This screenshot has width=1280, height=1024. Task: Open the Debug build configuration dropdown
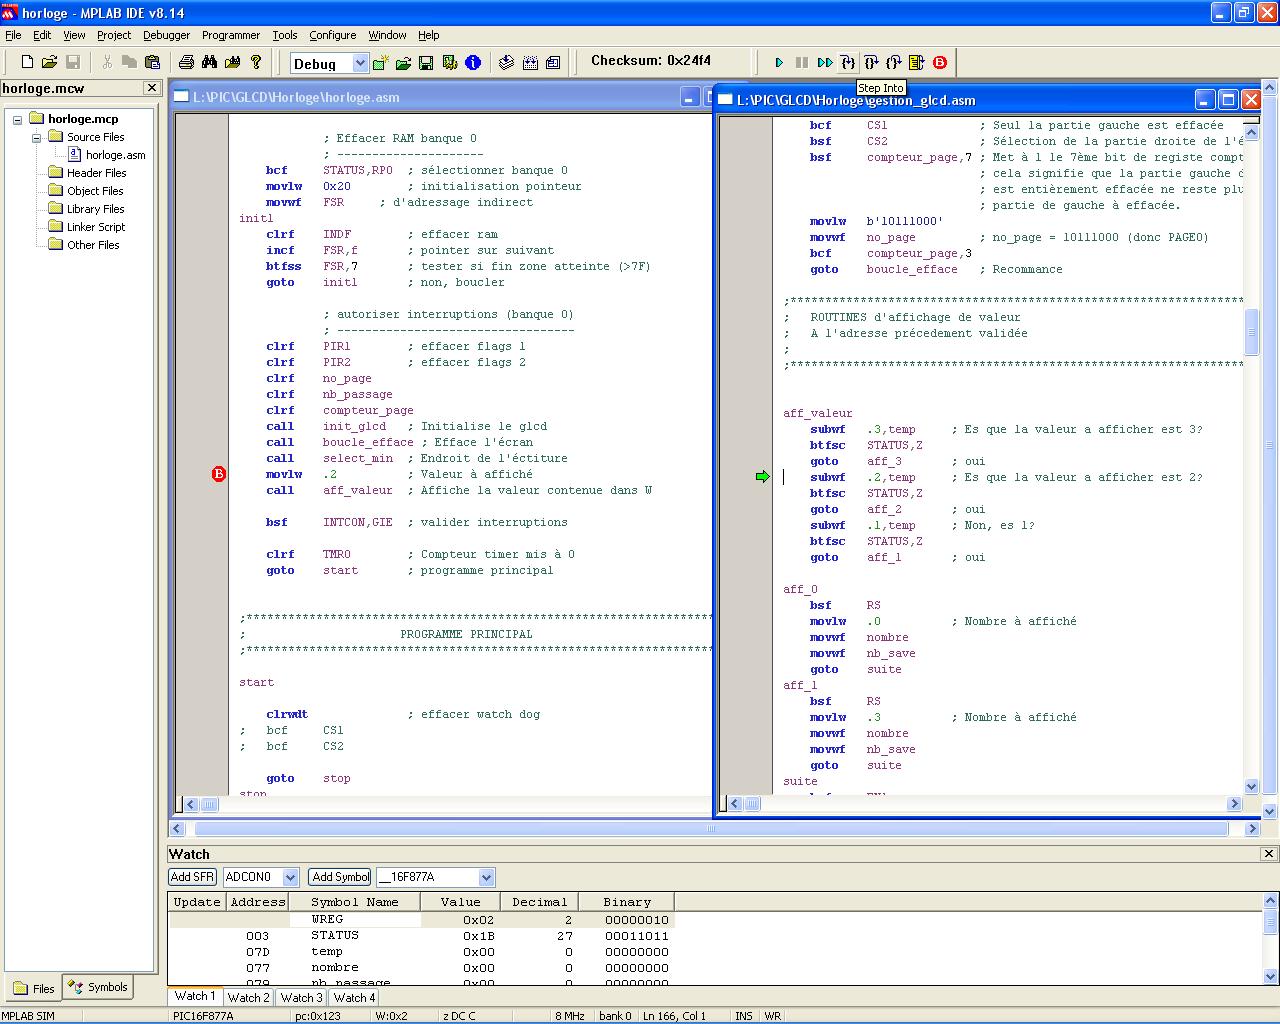click(x=359, y=64)
